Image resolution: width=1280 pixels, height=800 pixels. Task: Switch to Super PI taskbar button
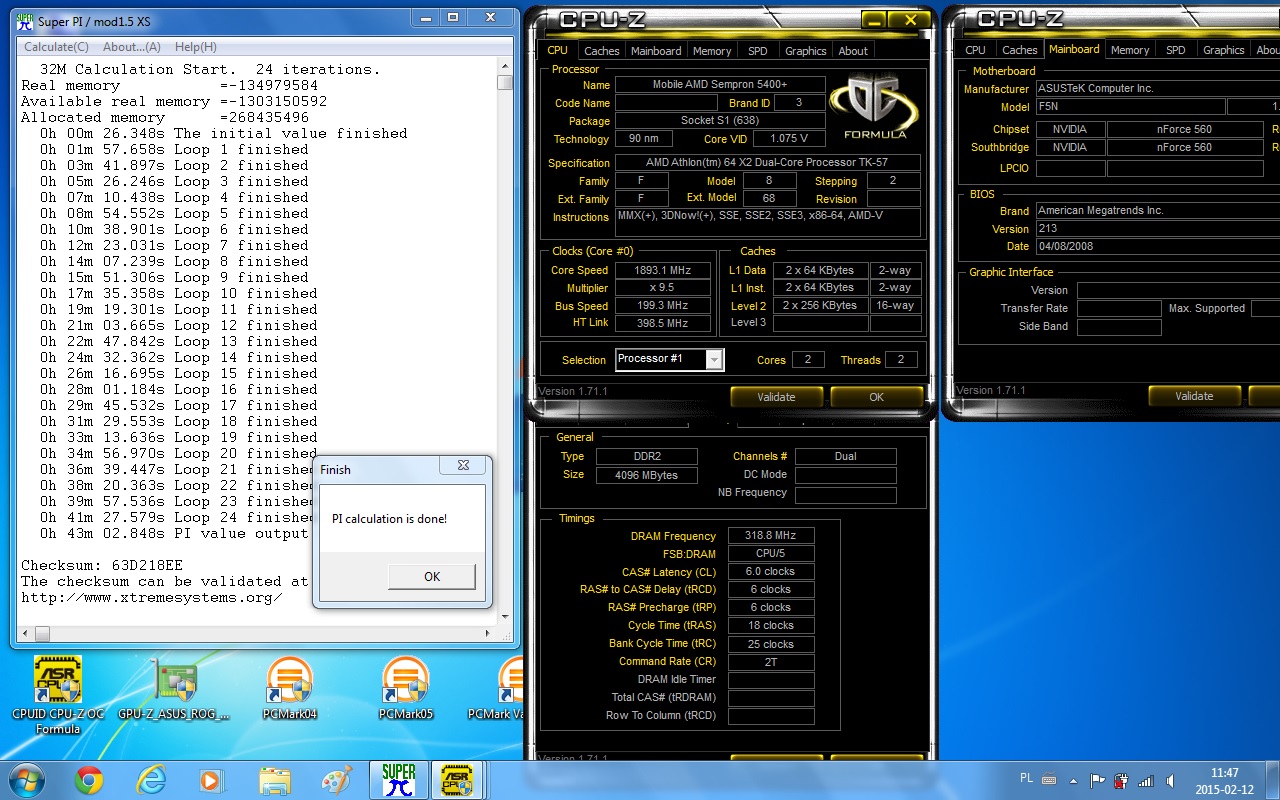coord(399,780)
